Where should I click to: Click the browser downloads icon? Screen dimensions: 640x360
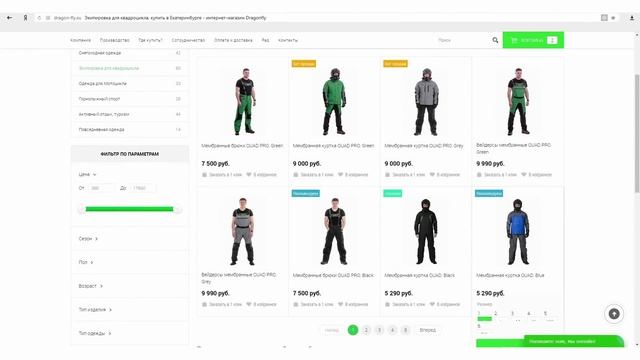632,18
